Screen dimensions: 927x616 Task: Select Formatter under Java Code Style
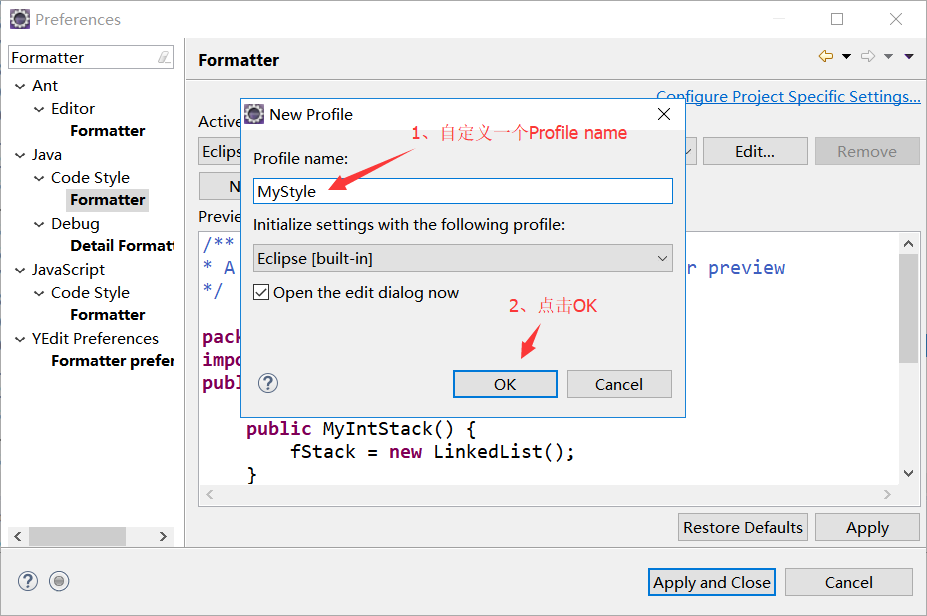(x=108, y=200)
